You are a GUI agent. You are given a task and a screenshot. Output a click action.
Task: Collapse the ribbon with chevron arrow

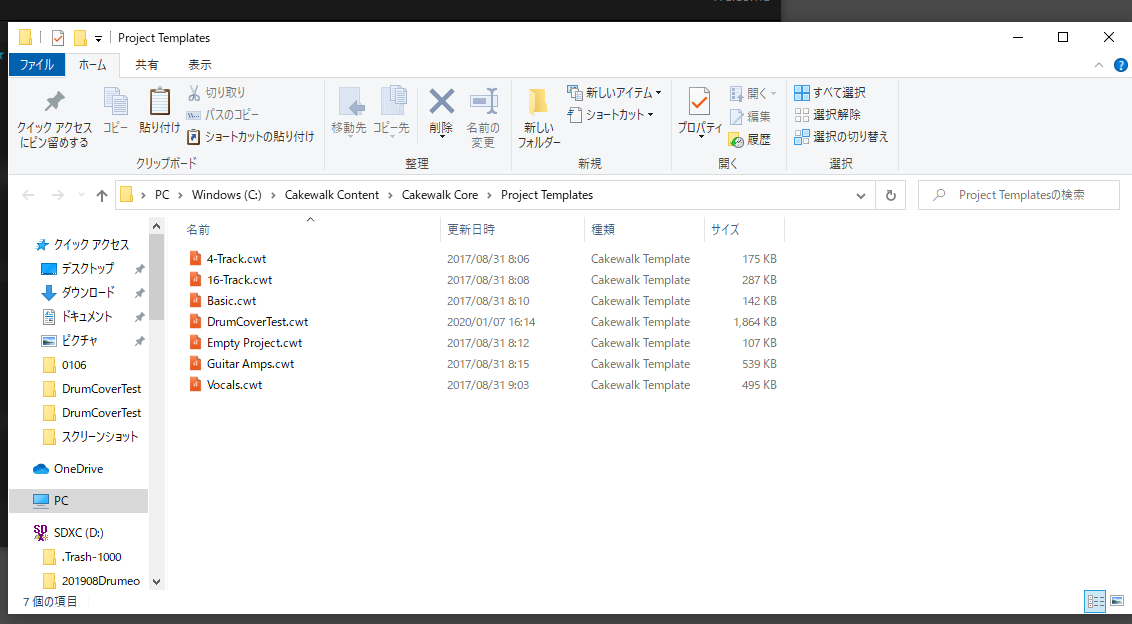1099,65
